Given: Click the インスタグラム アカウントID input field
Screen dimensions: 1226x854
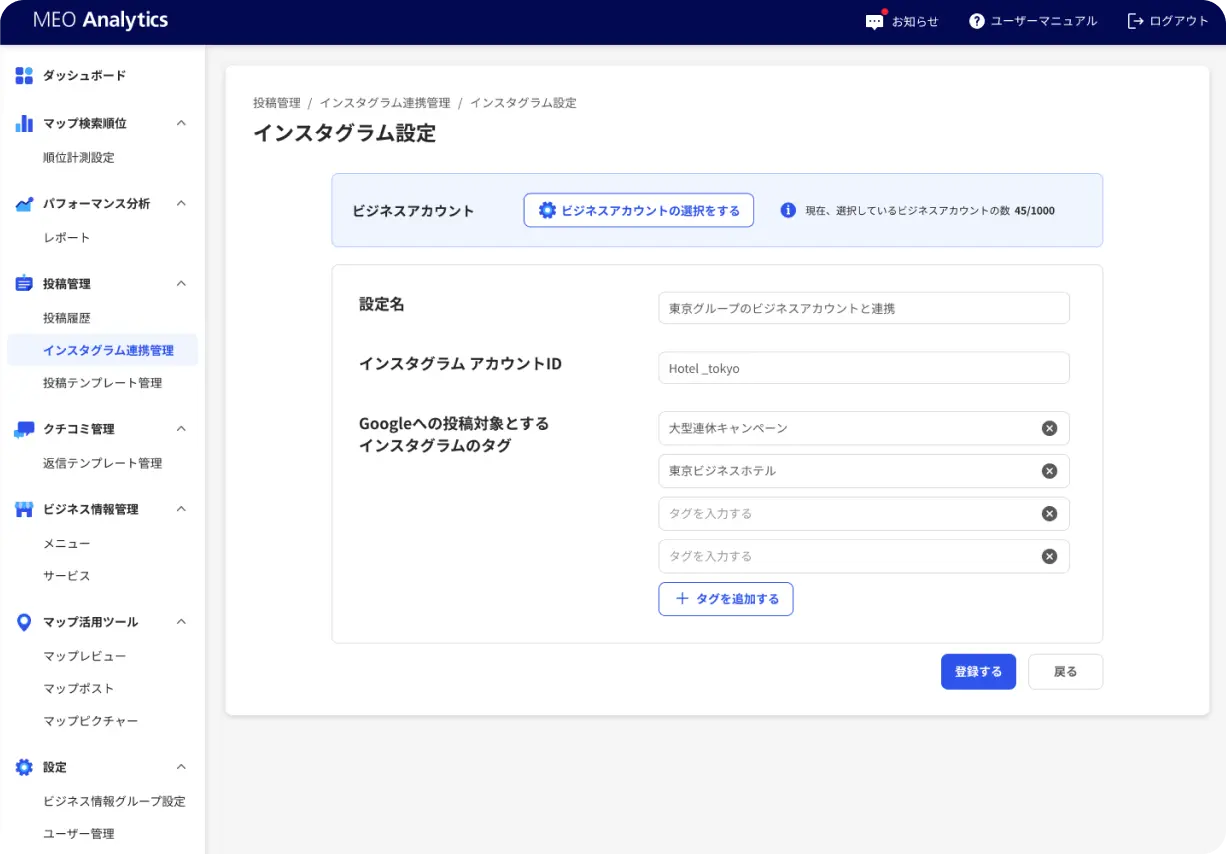Looking at the screenshot, I should pyautogui.click(x=863, y=368).
